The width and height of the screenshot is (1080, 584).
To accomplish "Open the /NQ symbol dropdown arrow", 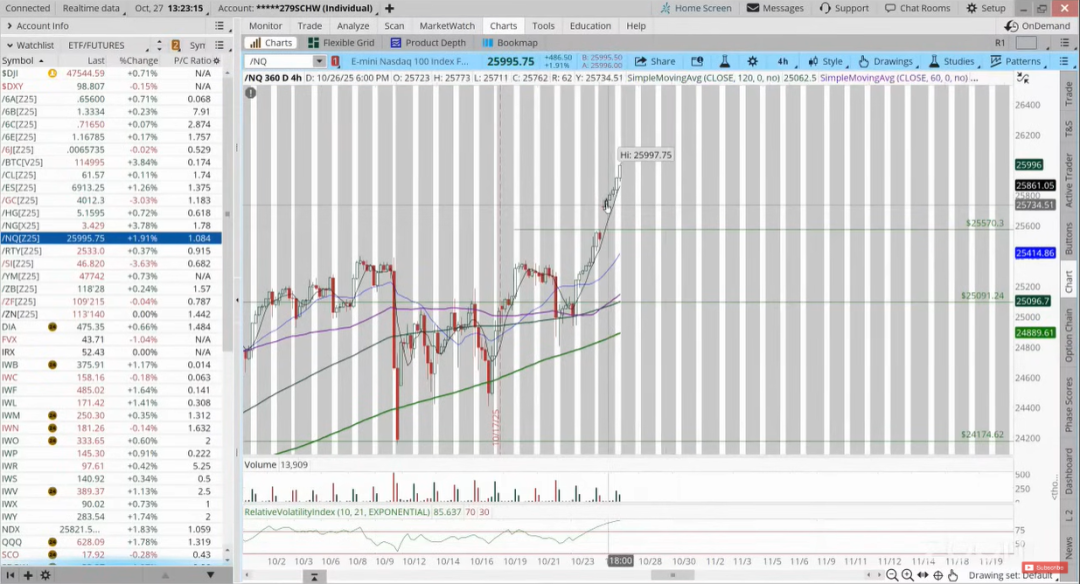I will (319, 61).
